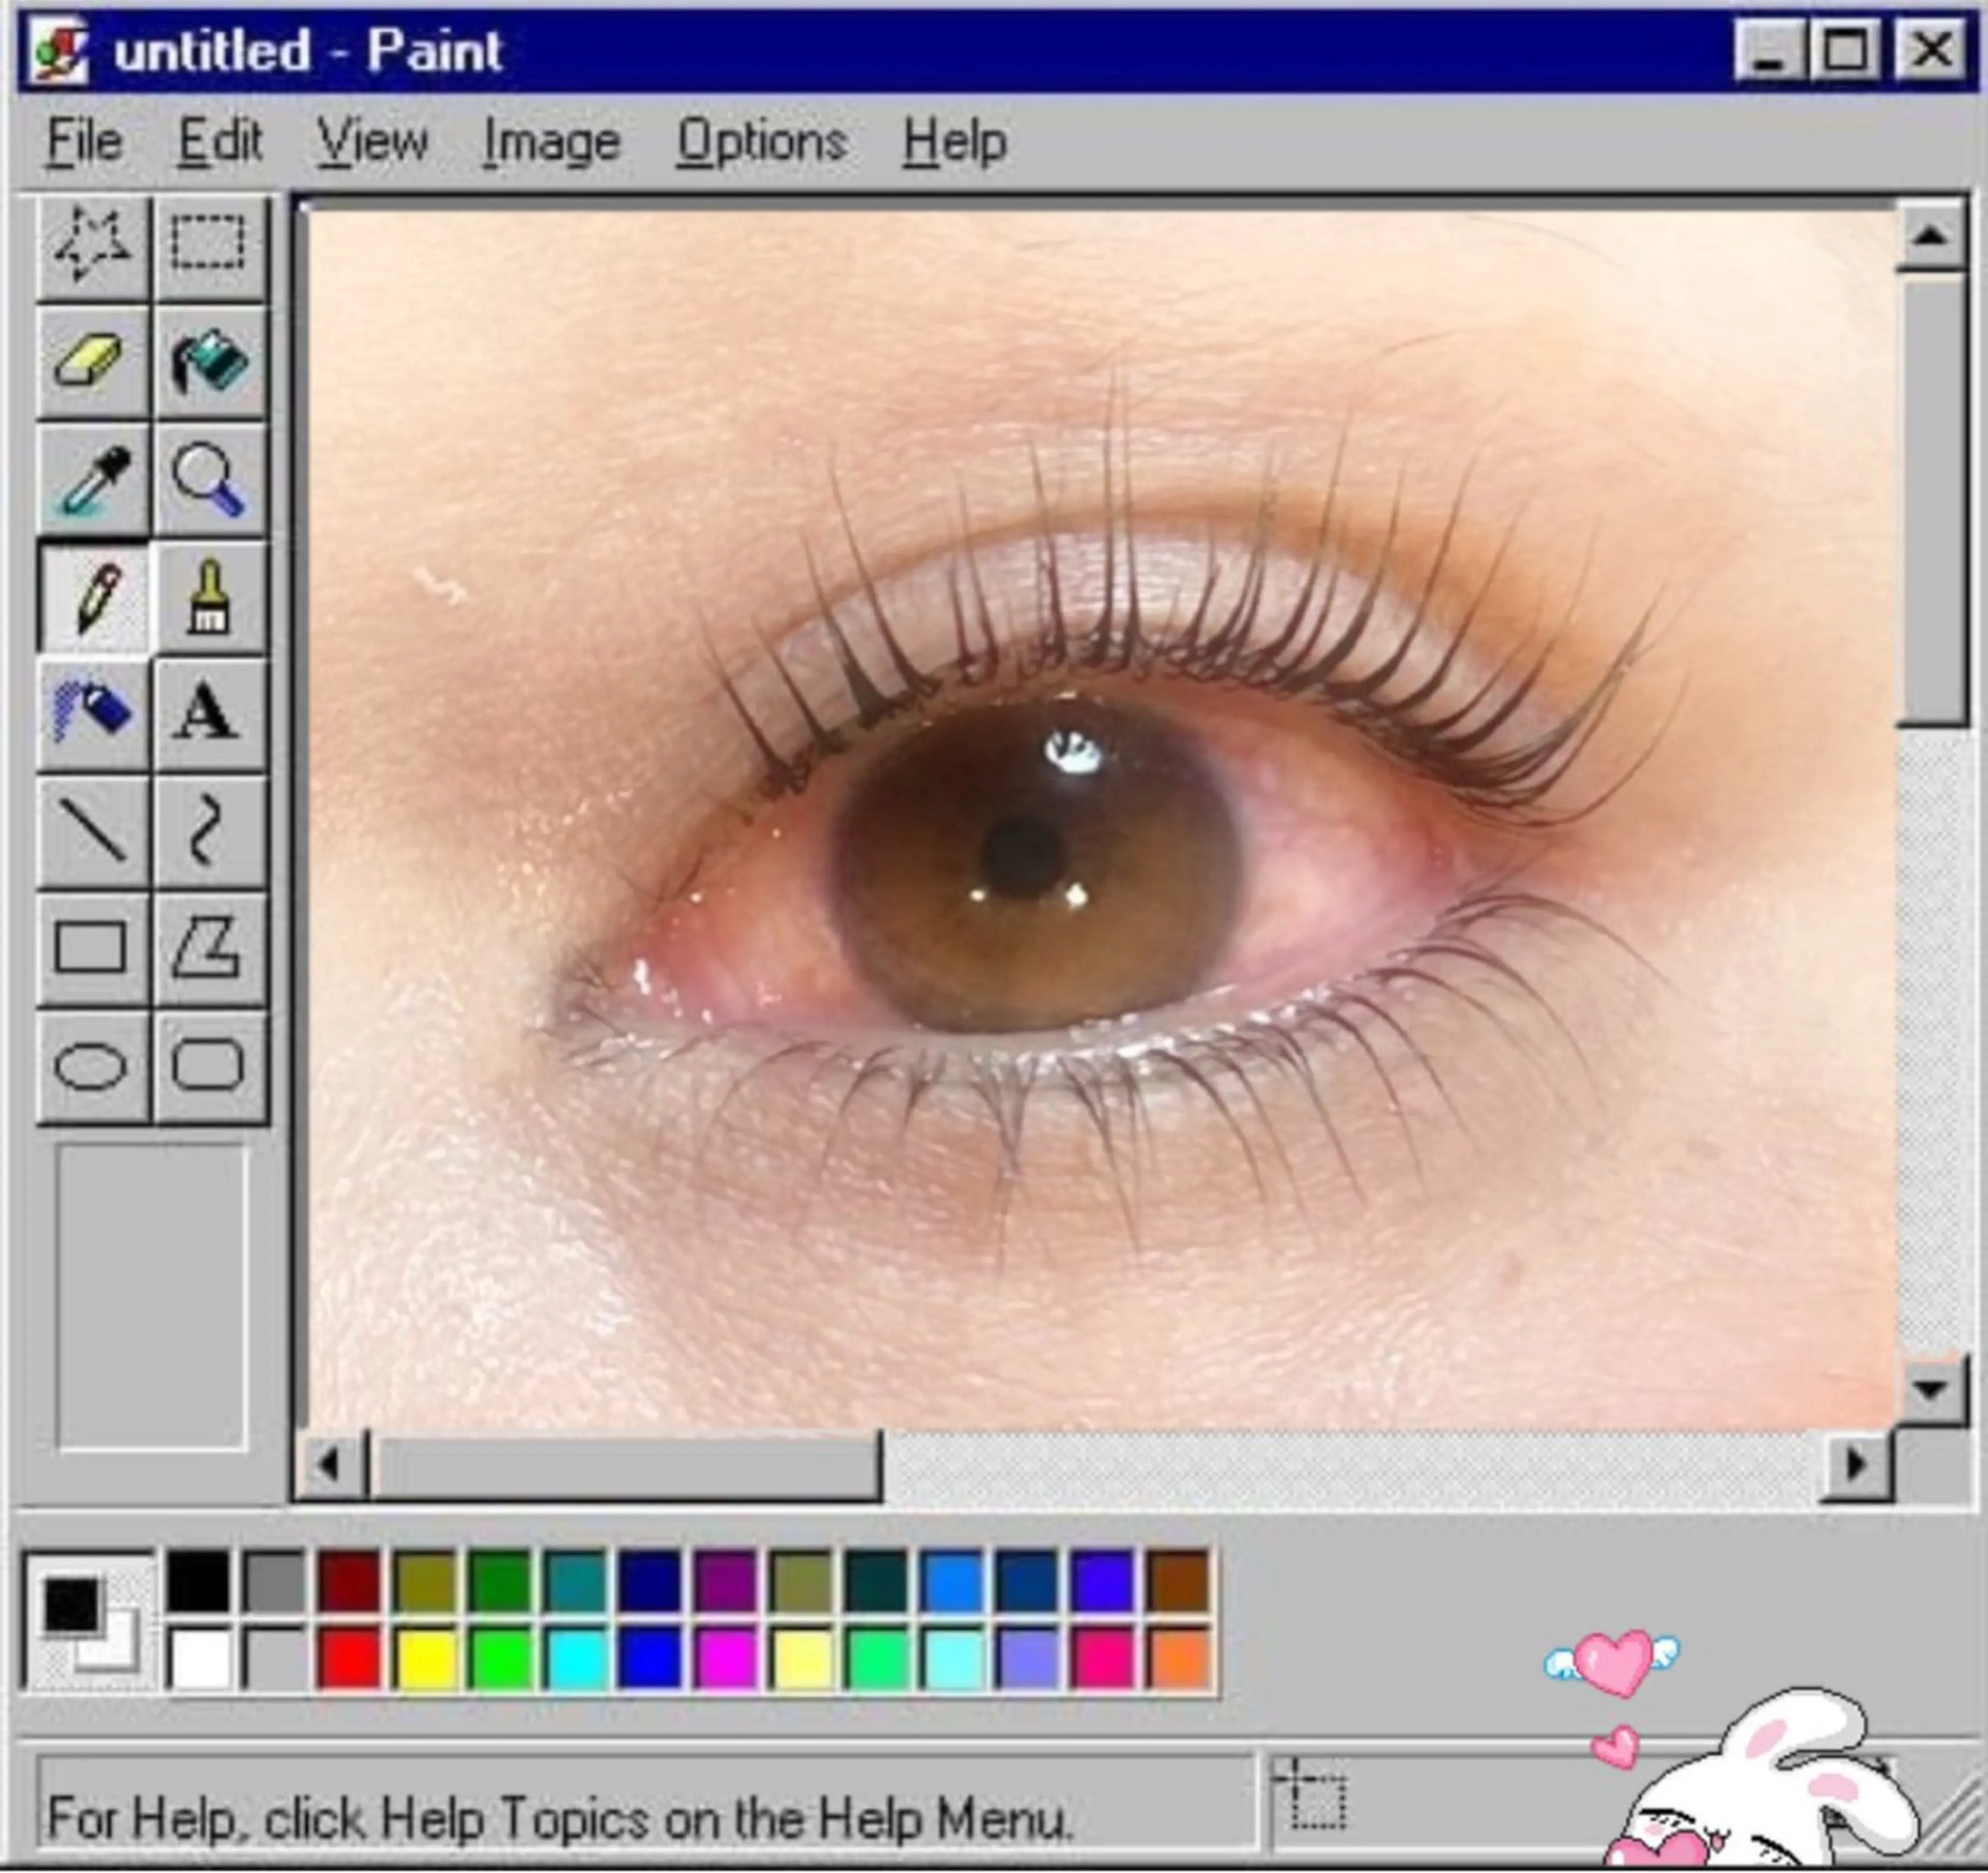1988x1873 pixels.
Task: Select the Magnifier tool
Action: 208,479
